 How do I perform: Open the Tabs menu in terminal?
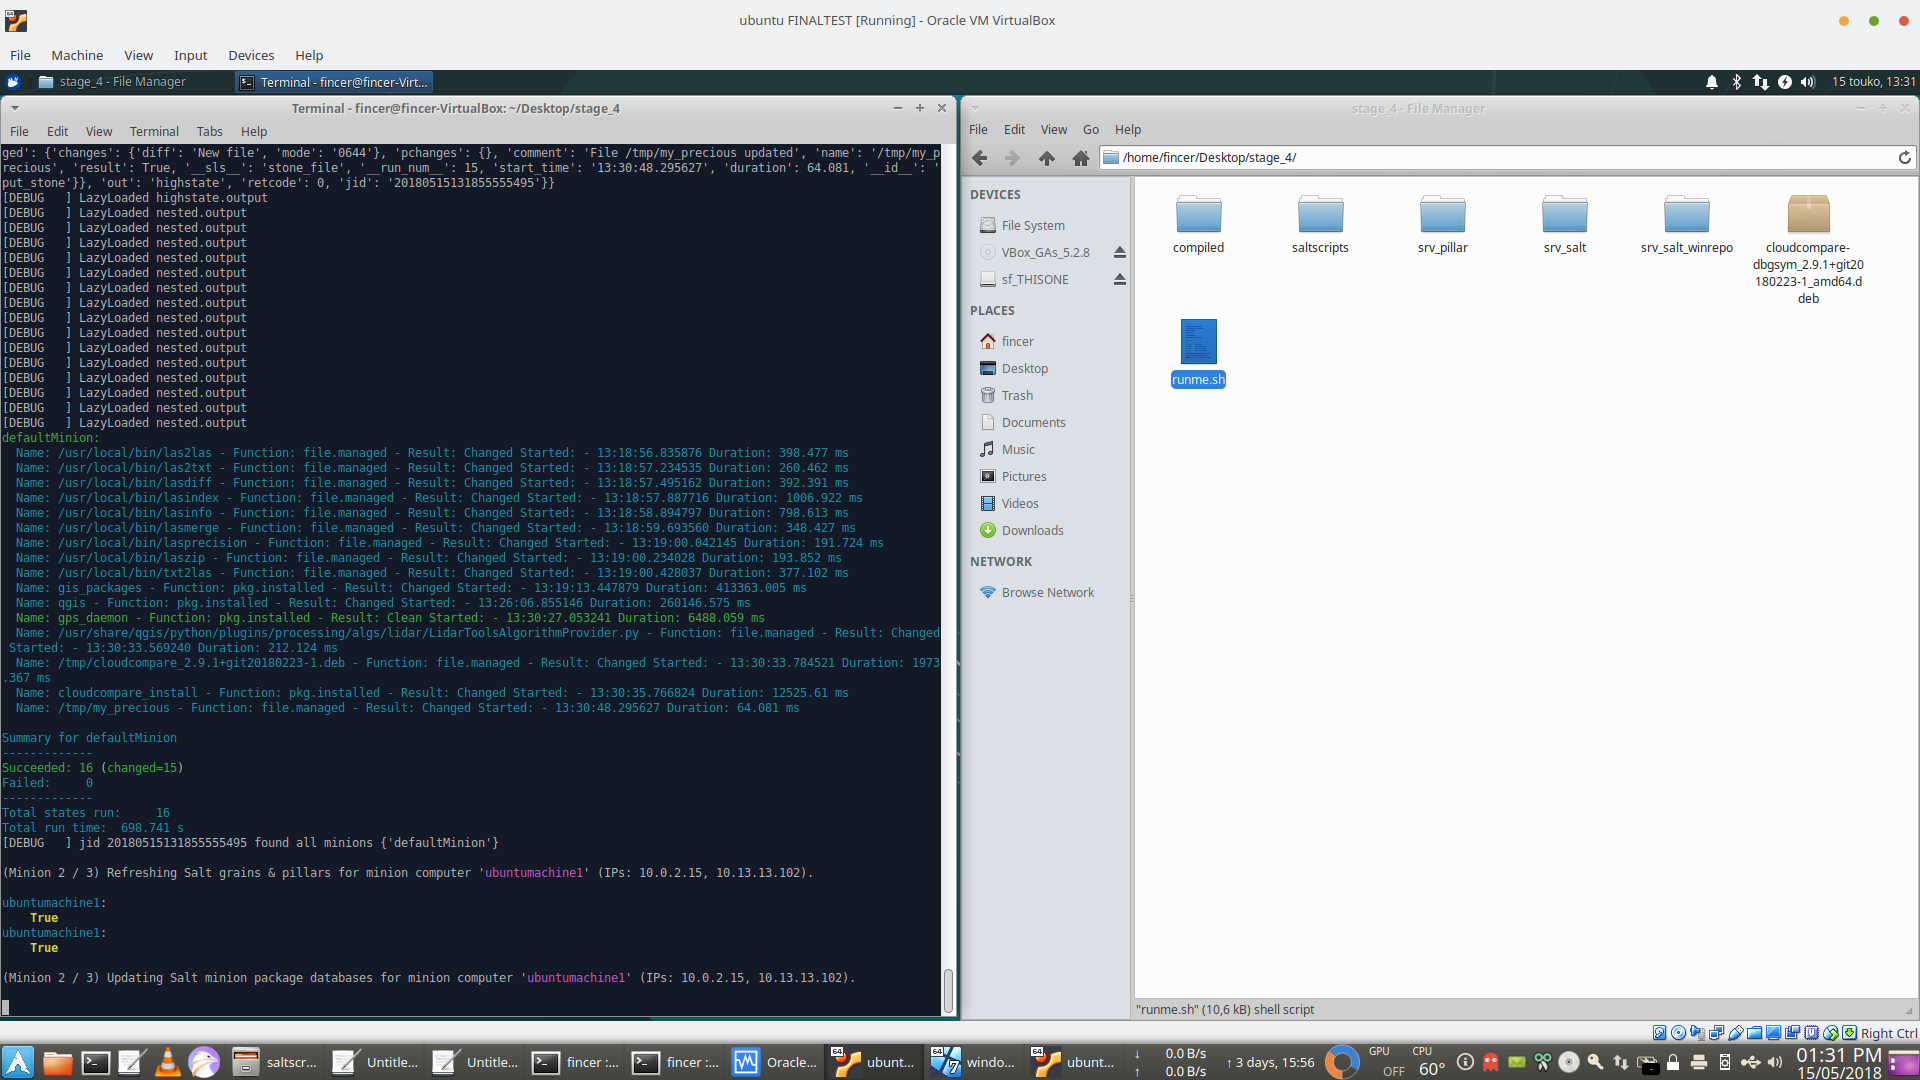(209, 131)
